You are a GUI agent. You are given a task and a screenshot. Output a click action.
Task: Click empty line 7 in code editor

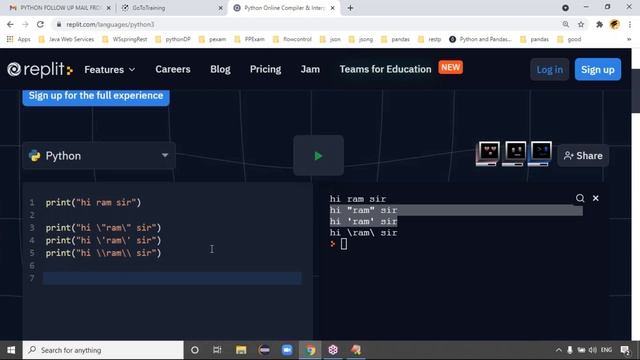pos(172,278)
